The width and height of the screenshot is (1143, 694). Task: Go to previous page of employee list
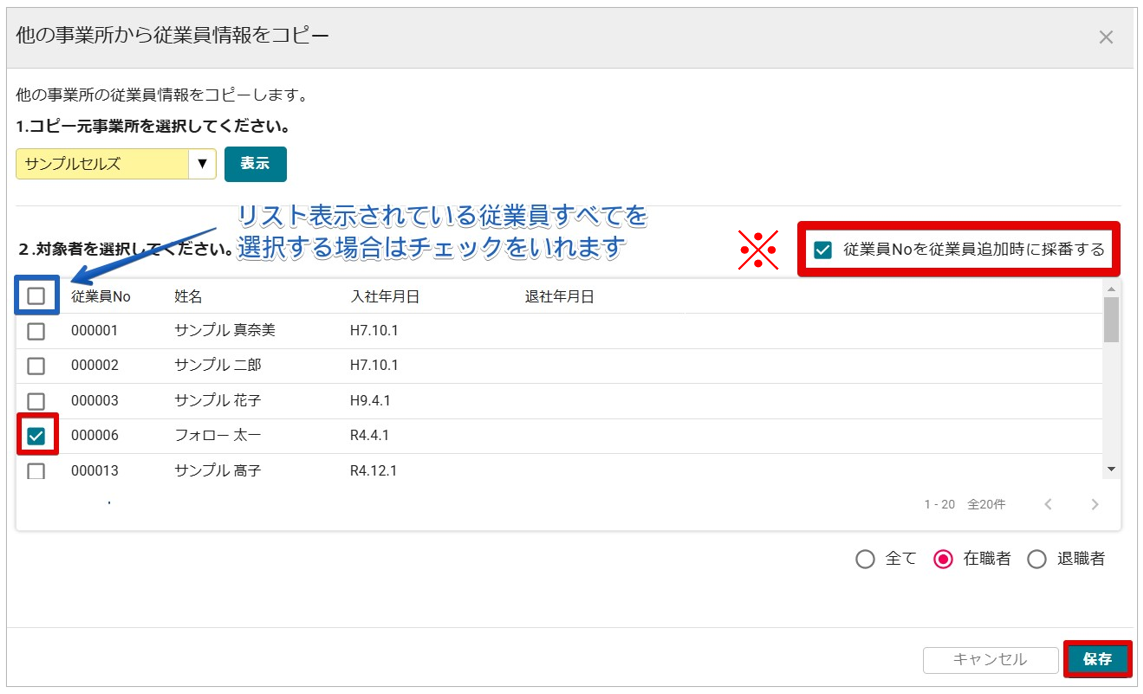(x=1048, y=504)
